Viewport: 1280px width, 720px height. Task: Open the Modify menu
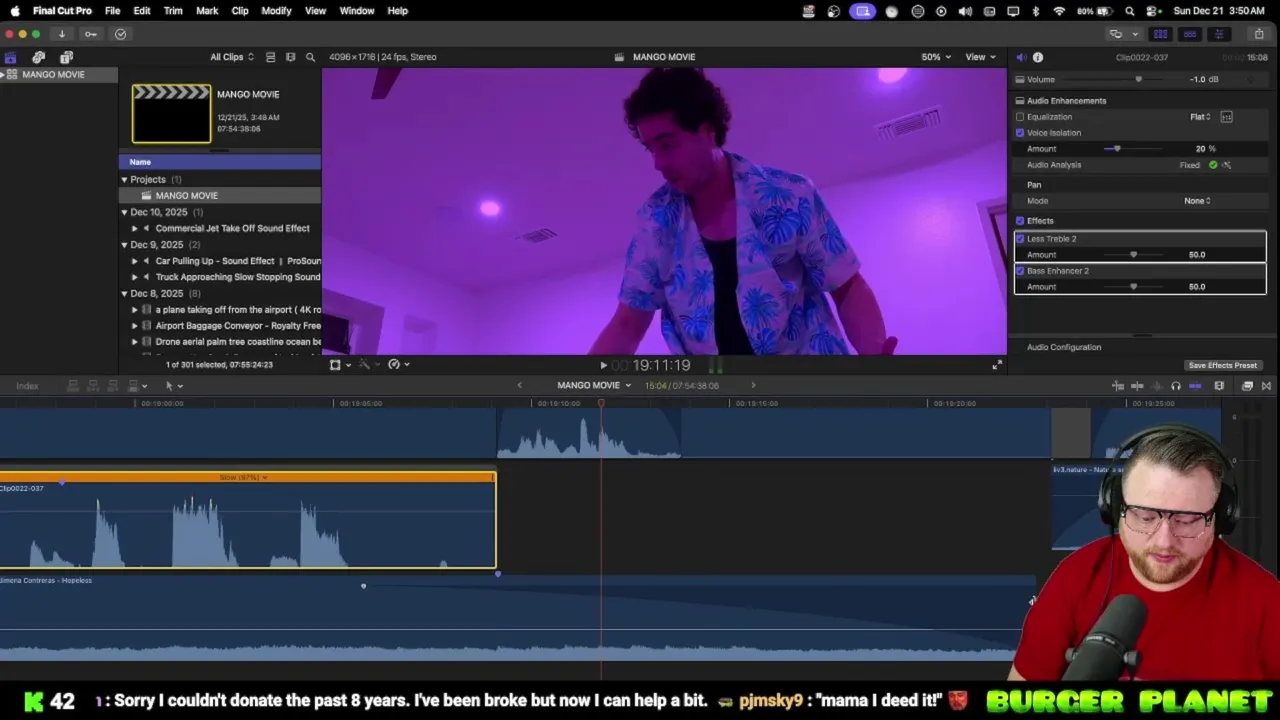pyautogui.click(x=276, y=11)
